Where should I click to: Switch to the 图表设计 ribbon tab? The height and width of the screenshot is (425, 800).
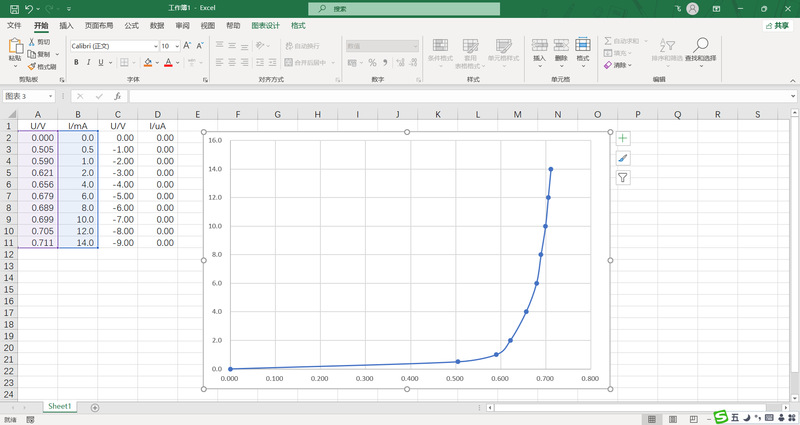click(265, 26)
